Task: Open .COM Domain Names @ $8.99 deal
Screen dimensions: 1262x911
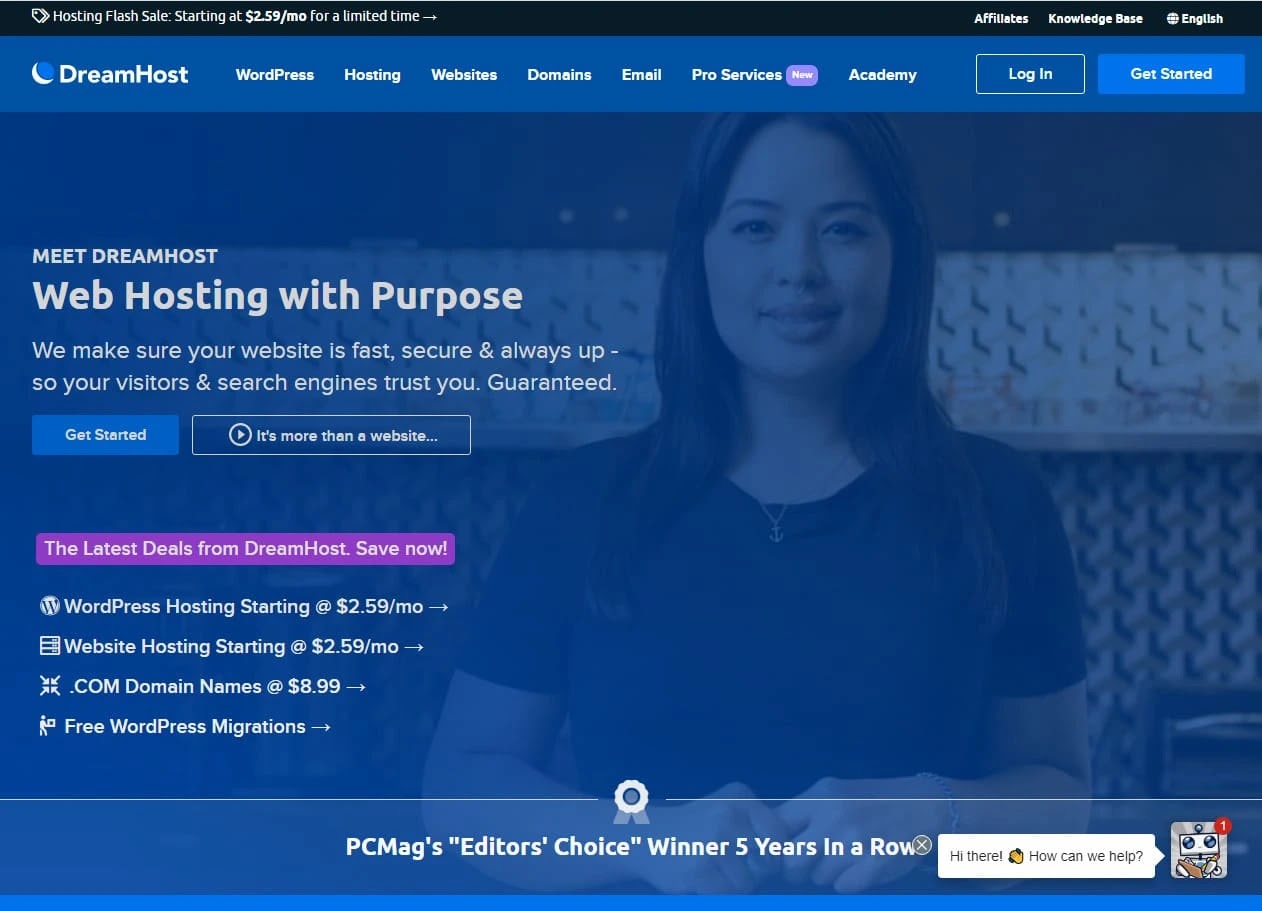Action: (x=203, y=686)
